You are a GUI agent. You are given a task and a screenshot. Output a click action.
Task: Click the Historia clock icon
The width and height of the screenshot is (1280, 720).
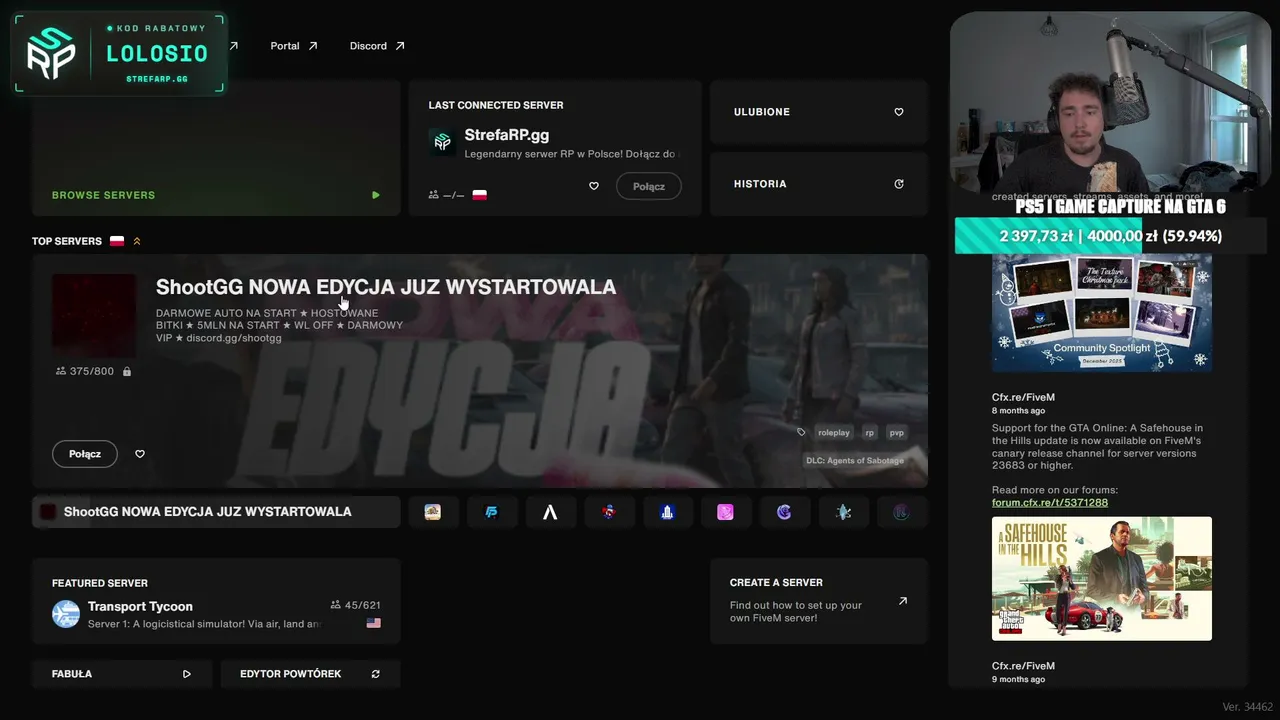(899, 184)
